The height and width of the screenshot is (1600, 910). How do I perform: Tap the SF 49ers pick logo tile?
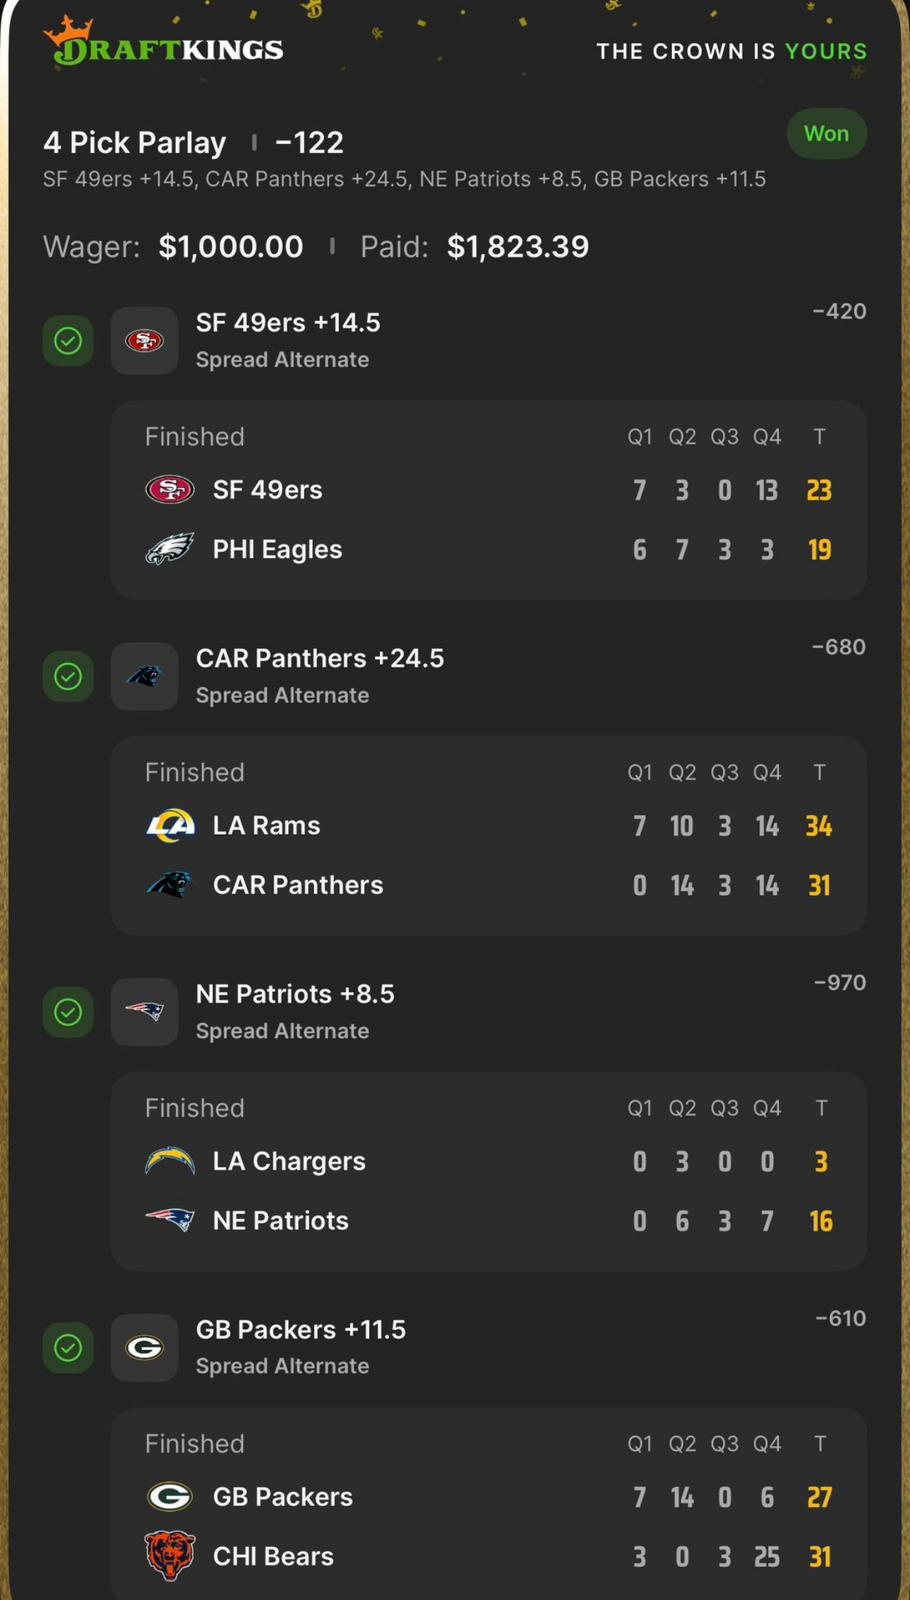(144, 341)
